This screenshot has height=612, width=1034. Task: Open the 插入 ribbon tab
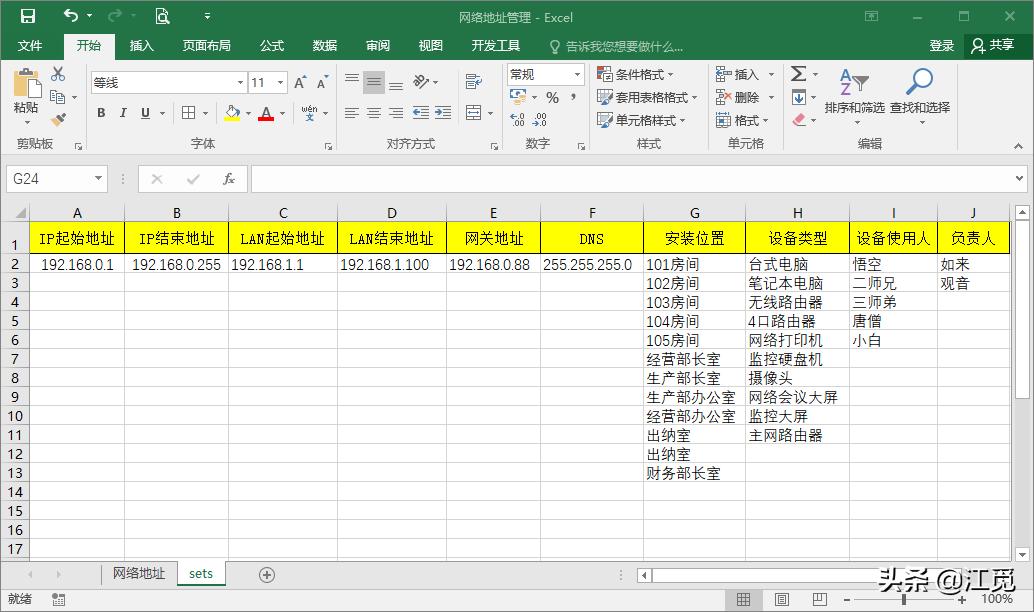[142, 46]
